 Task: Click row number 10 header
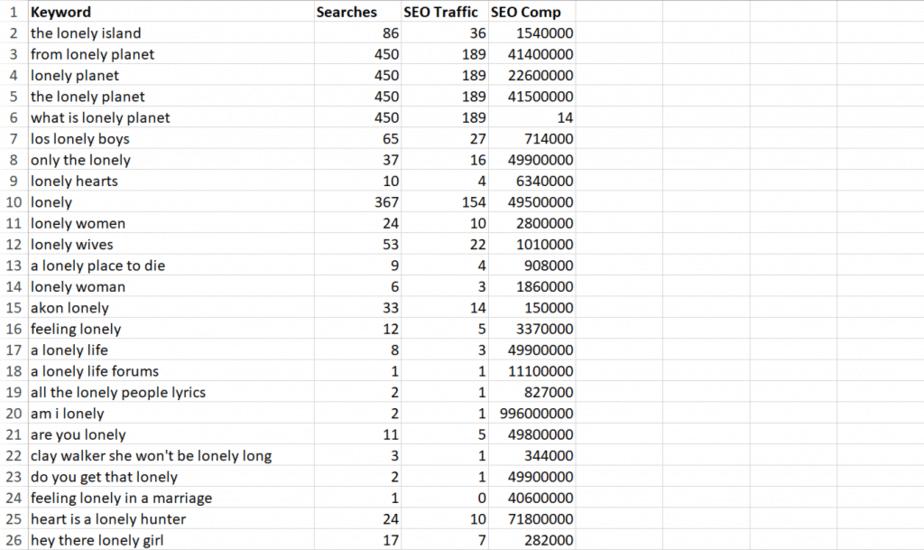point(13,202)
